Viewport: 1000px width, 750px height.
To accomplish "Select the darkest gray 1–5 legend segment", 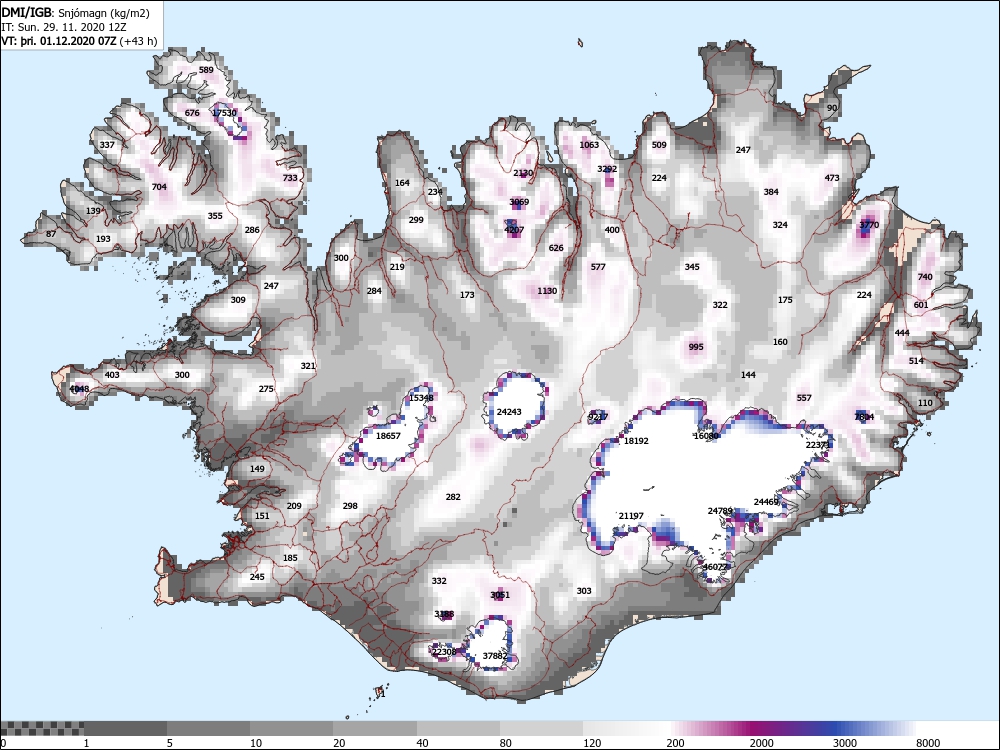I will point(126,728).
